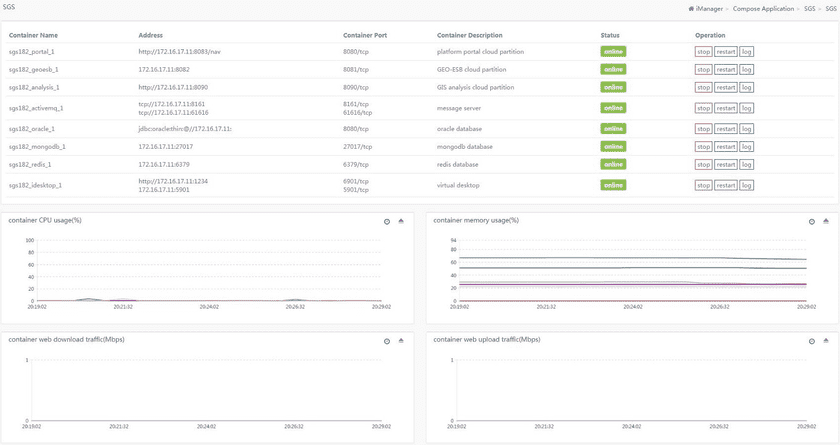Click the clock icon on memory usage panel
The width and height of the screenshot is (840, 445).
click(813, 221)
